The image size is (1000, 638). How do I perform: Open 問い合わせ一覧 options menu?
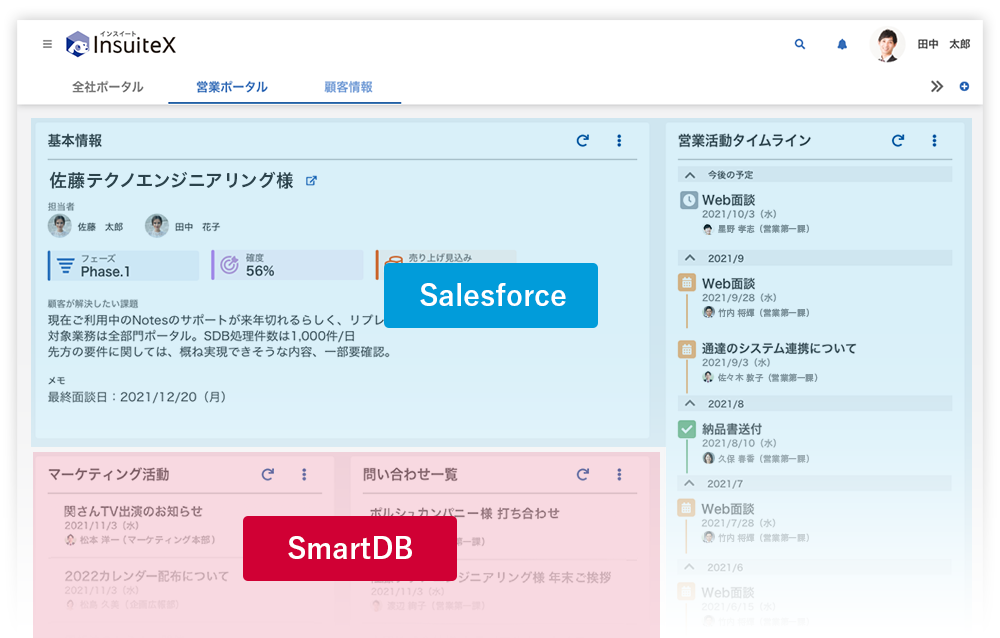(x=619, y=474)
